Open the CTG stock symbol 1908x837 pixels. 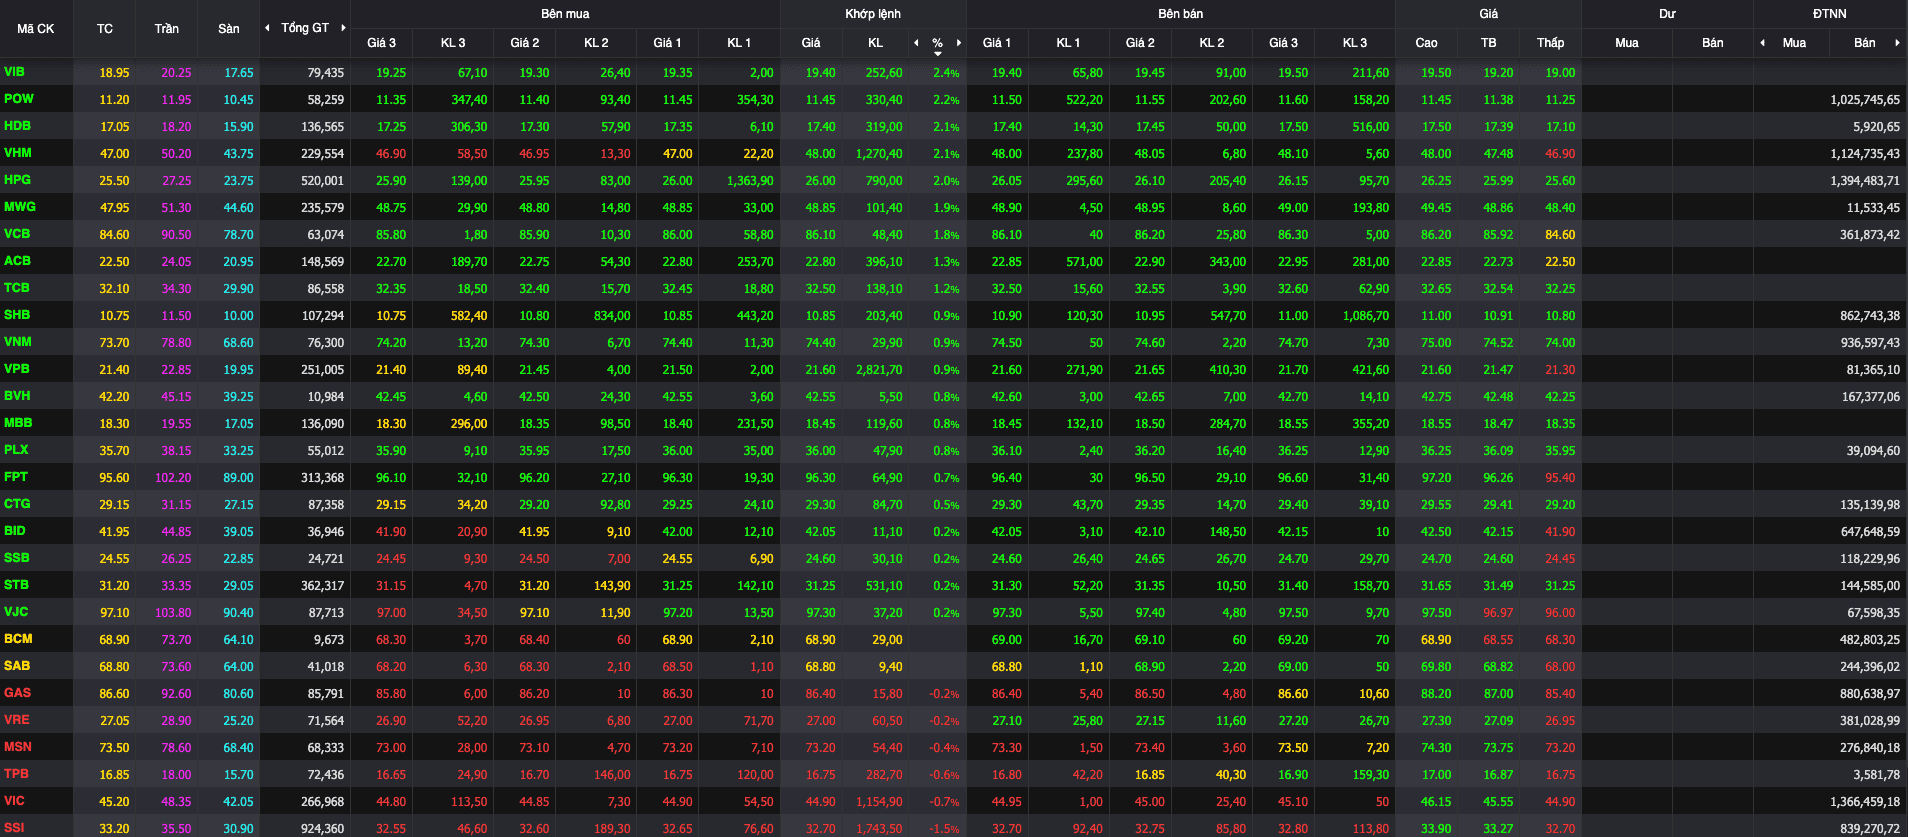(x=17, y=504)
